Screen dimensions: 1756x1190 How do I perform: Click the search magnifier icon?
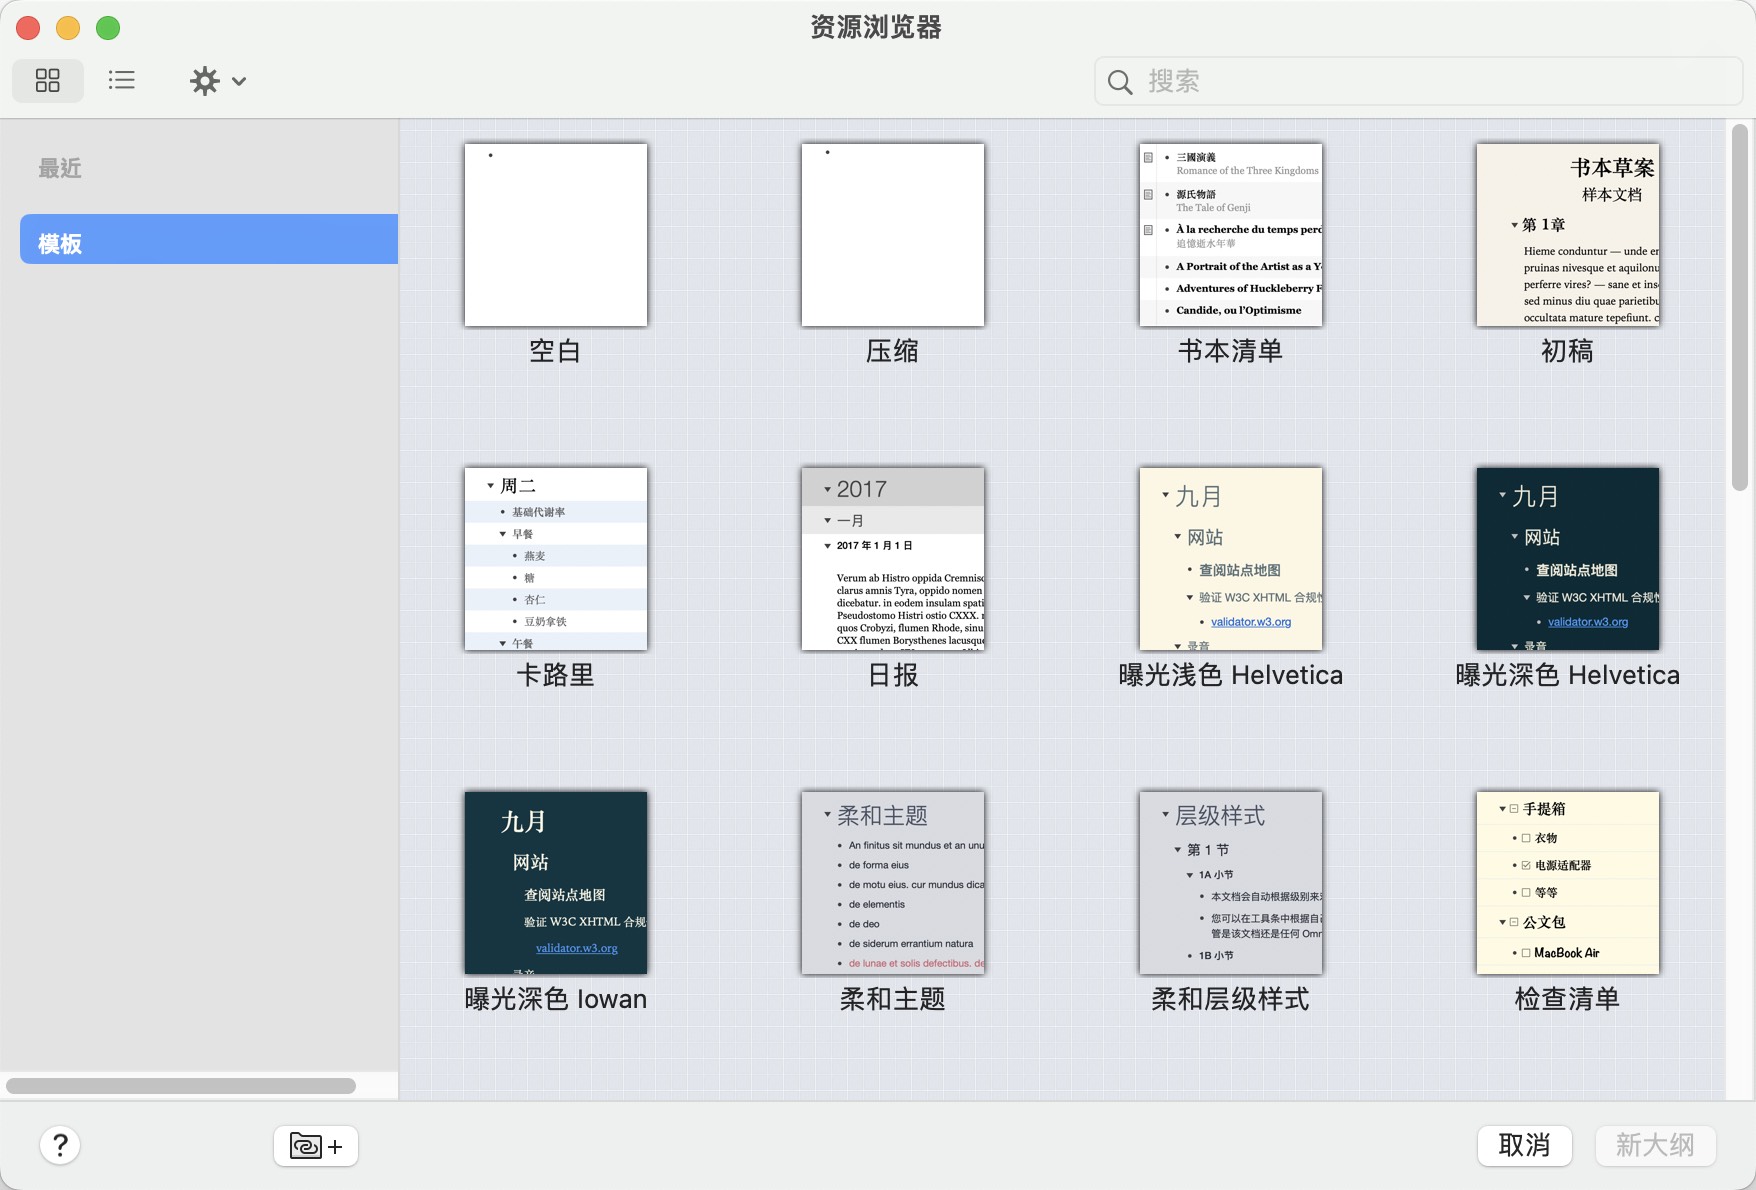pyautogui.click(x=1120, y=82)
